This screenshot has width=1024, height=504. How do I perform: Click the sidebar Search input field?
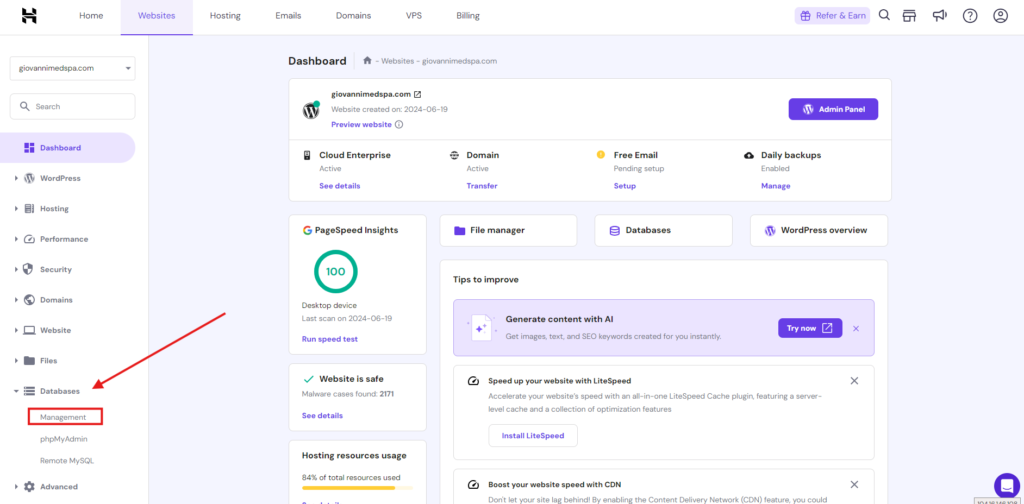click(72, 106)
